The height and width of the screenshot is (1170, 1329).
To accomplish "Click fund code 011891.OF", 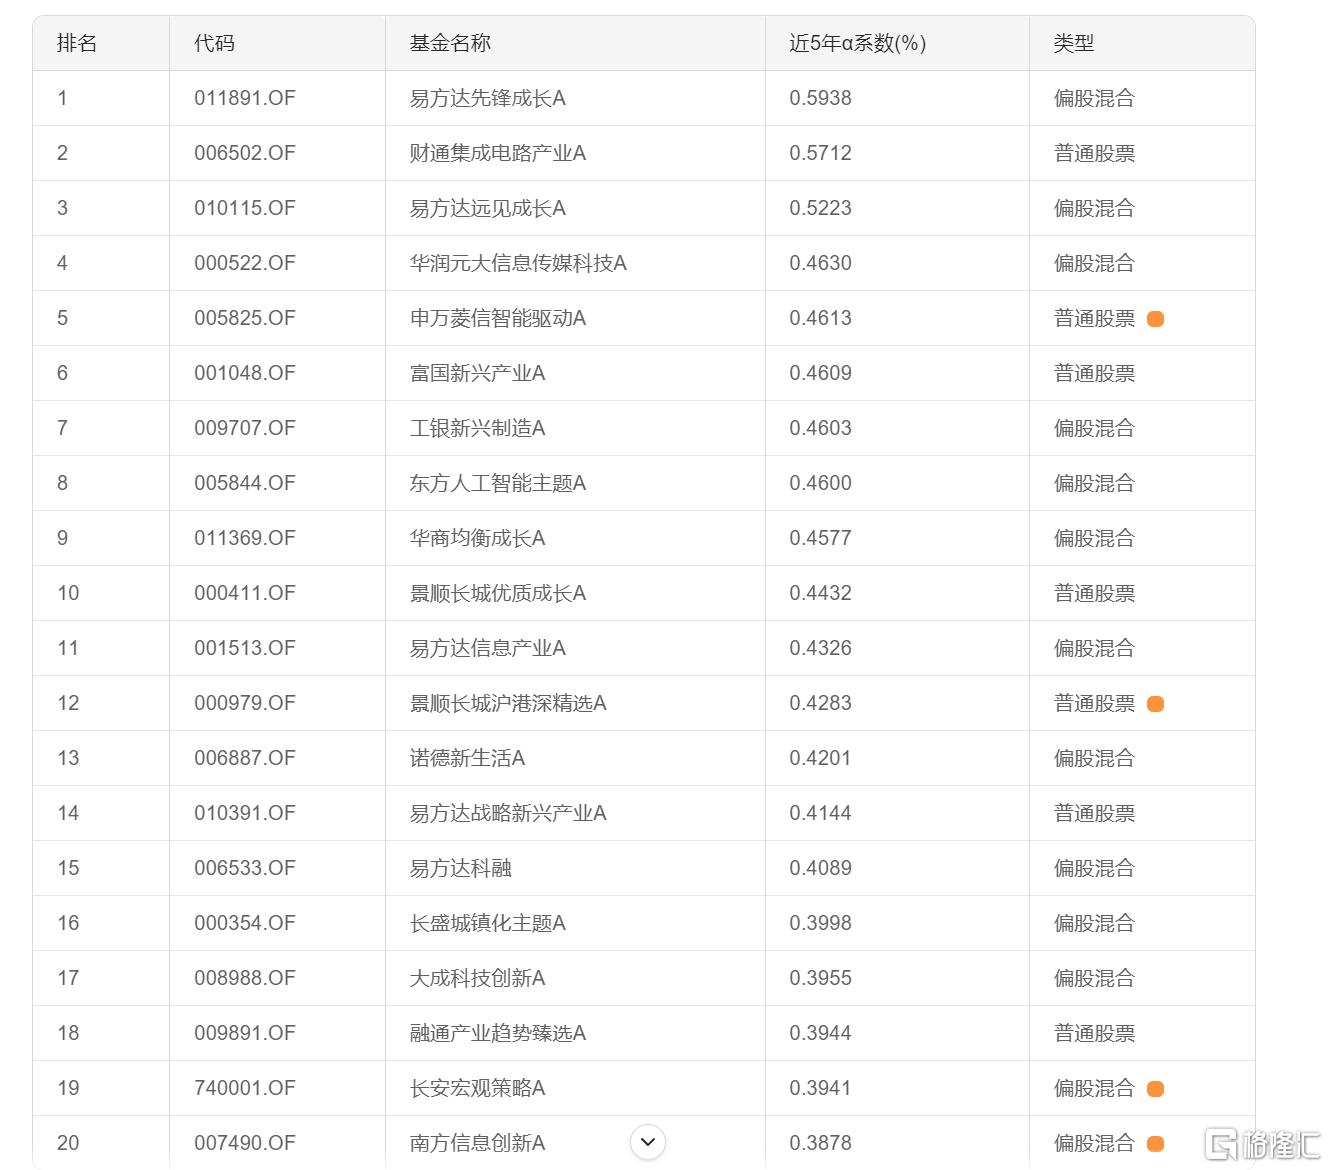I will point(245,98).
